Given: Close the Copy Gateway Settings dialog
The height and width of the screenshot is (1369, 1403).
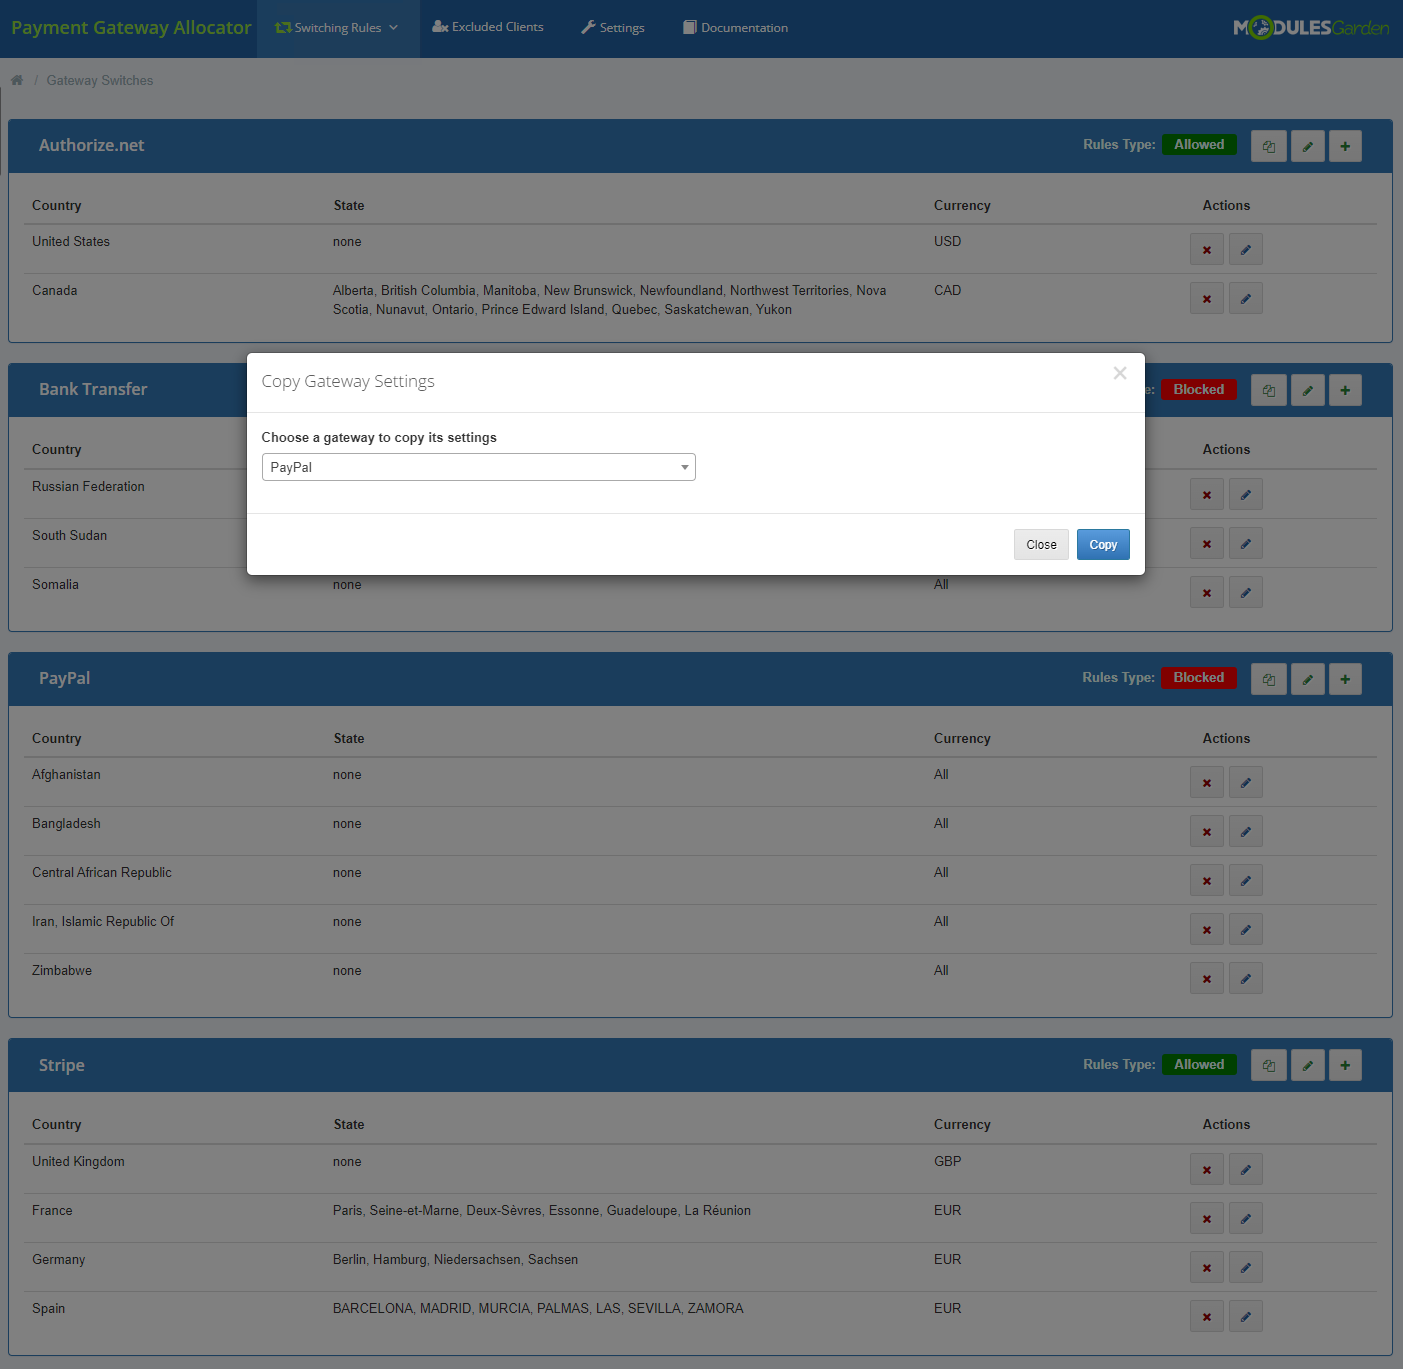Looking at the screenshot, I should [x=1040, y=544].
